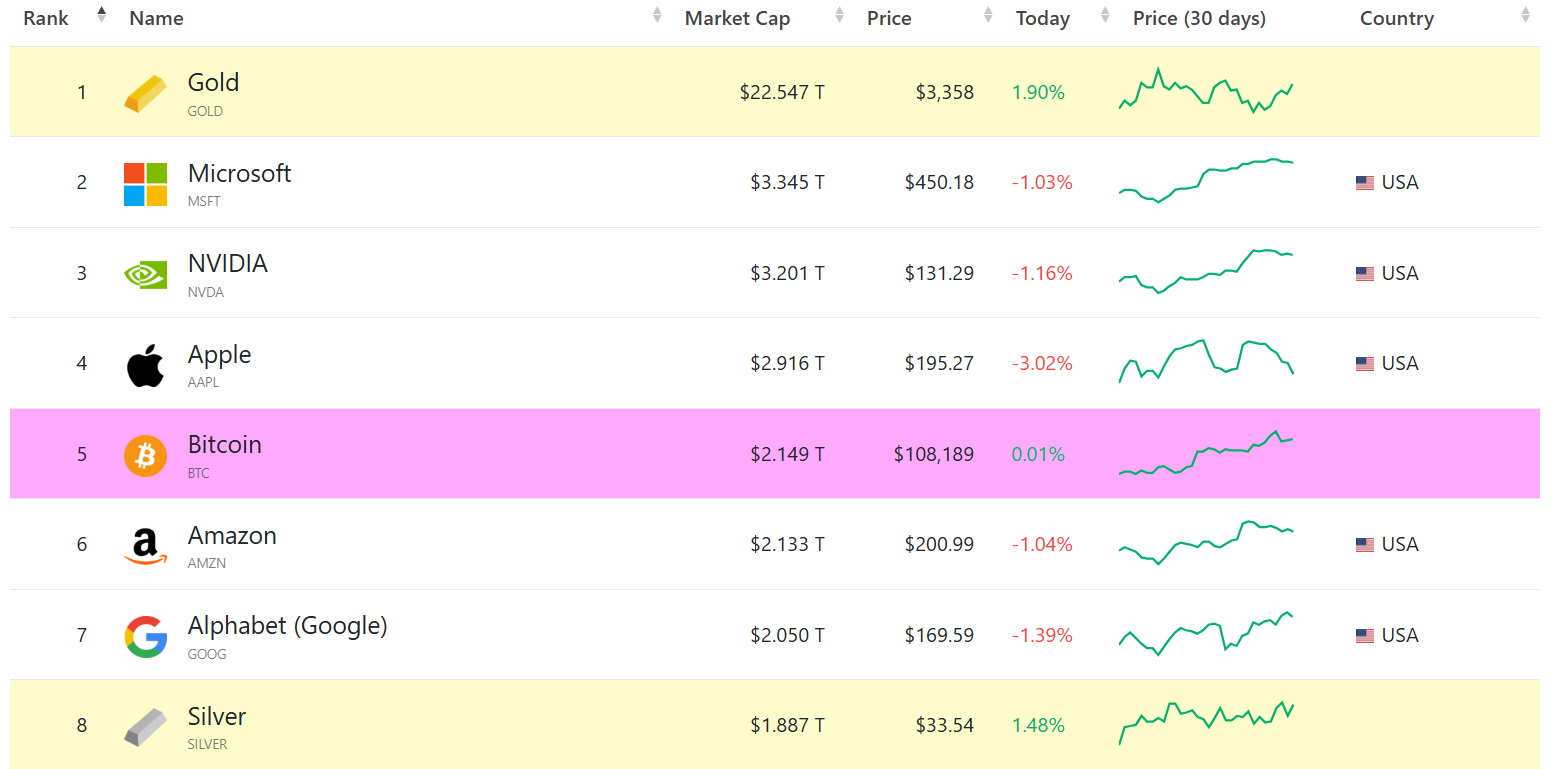Click NVIDIA's 30-day price chart
Screen dimensions: 1552x769
point(1206,271)
